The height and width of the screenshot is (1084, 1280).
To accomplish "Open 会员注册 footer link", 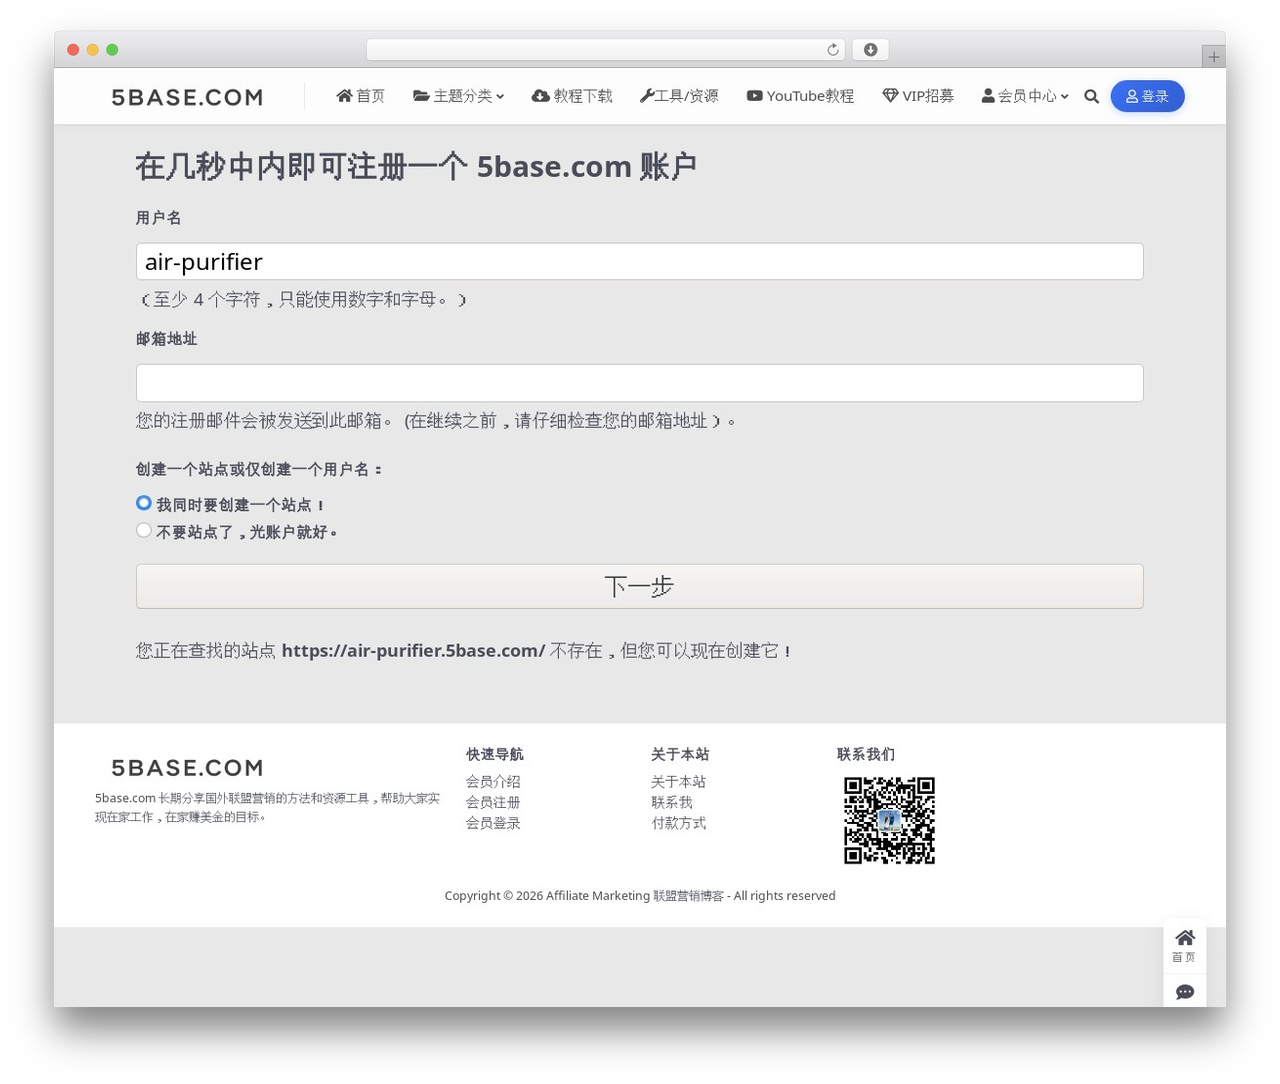I will click(x=493, y=803).
